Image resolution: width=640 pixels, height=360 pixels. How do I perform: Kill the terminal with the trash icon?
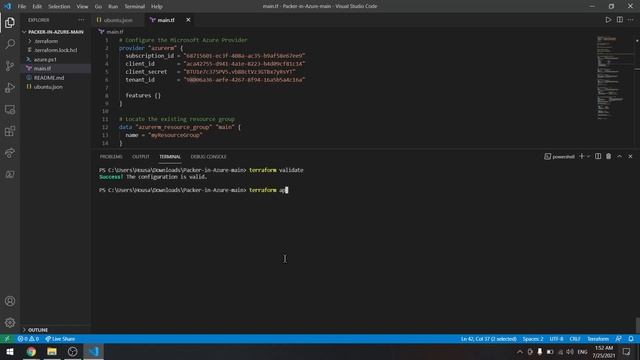(609, 156)
